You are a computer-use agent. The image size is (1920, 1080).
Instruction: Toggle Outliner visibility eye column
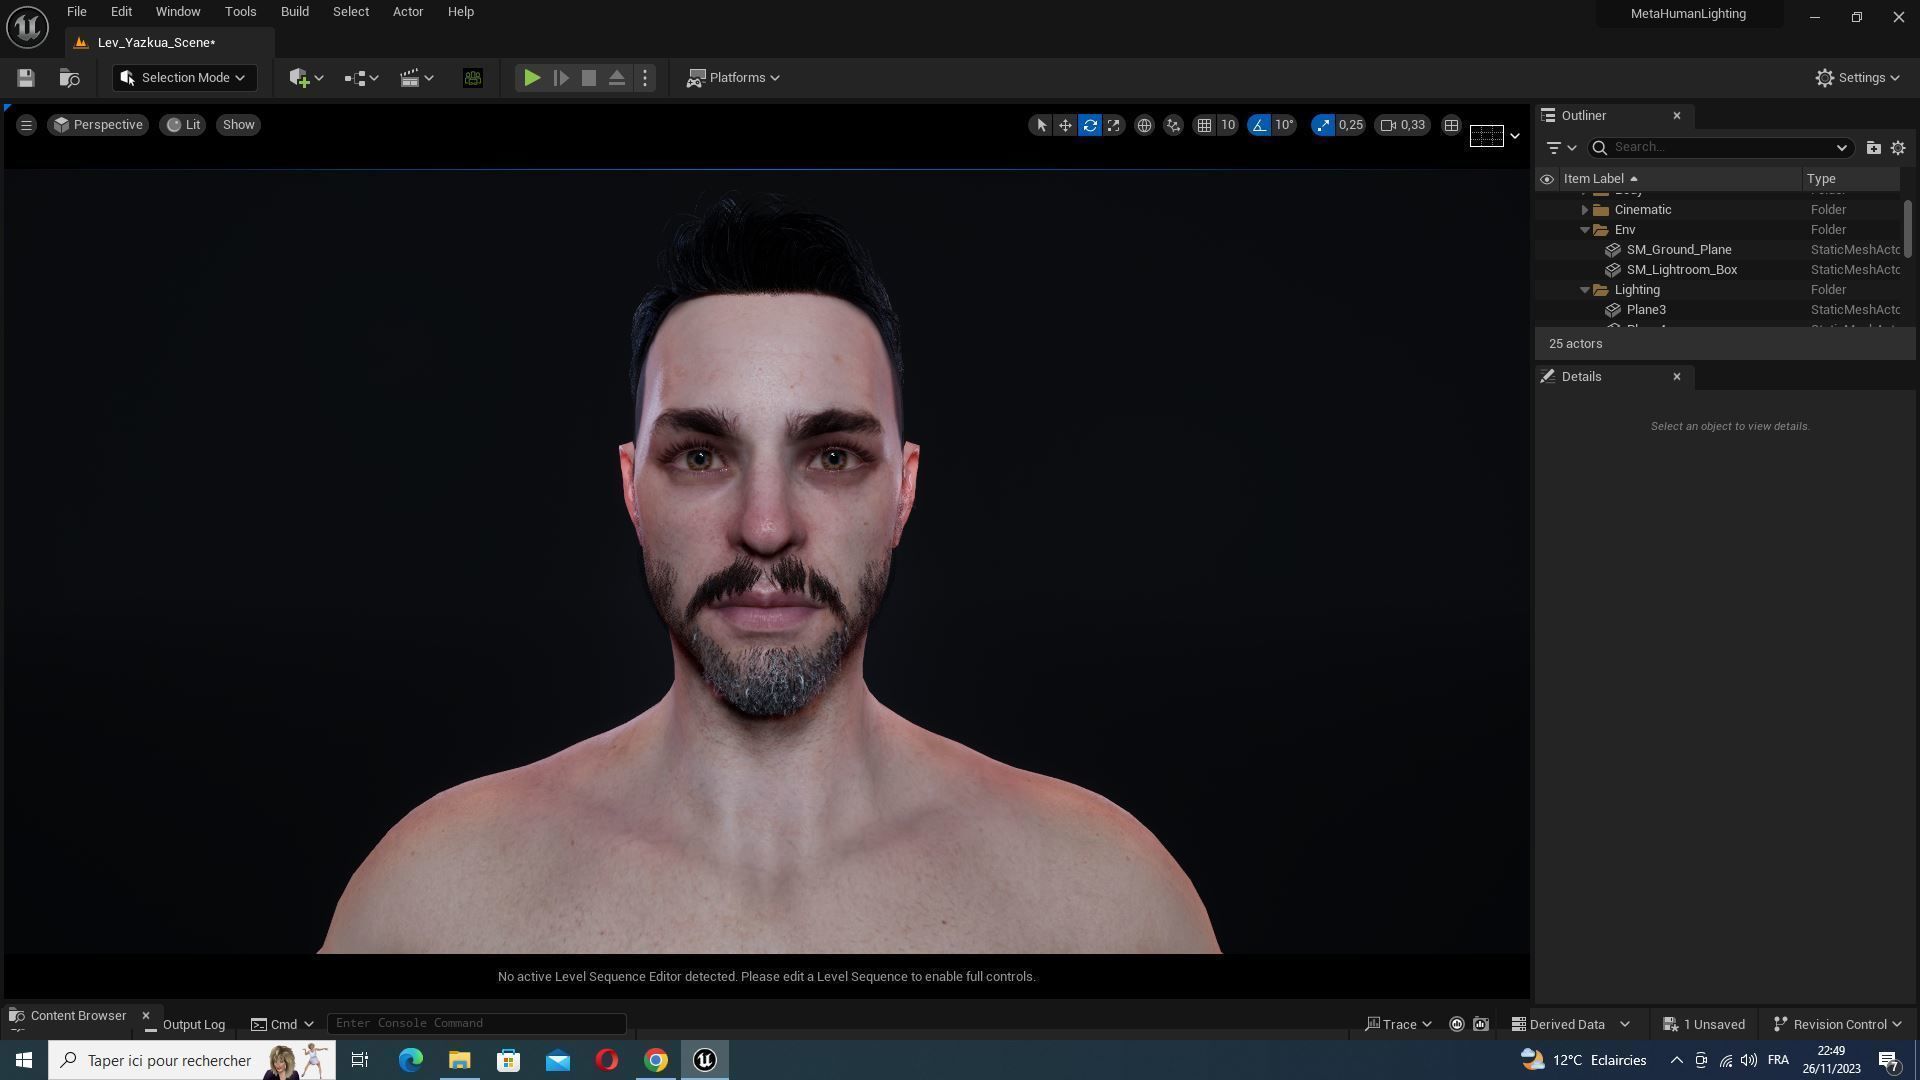click(x=1547, y=179)
